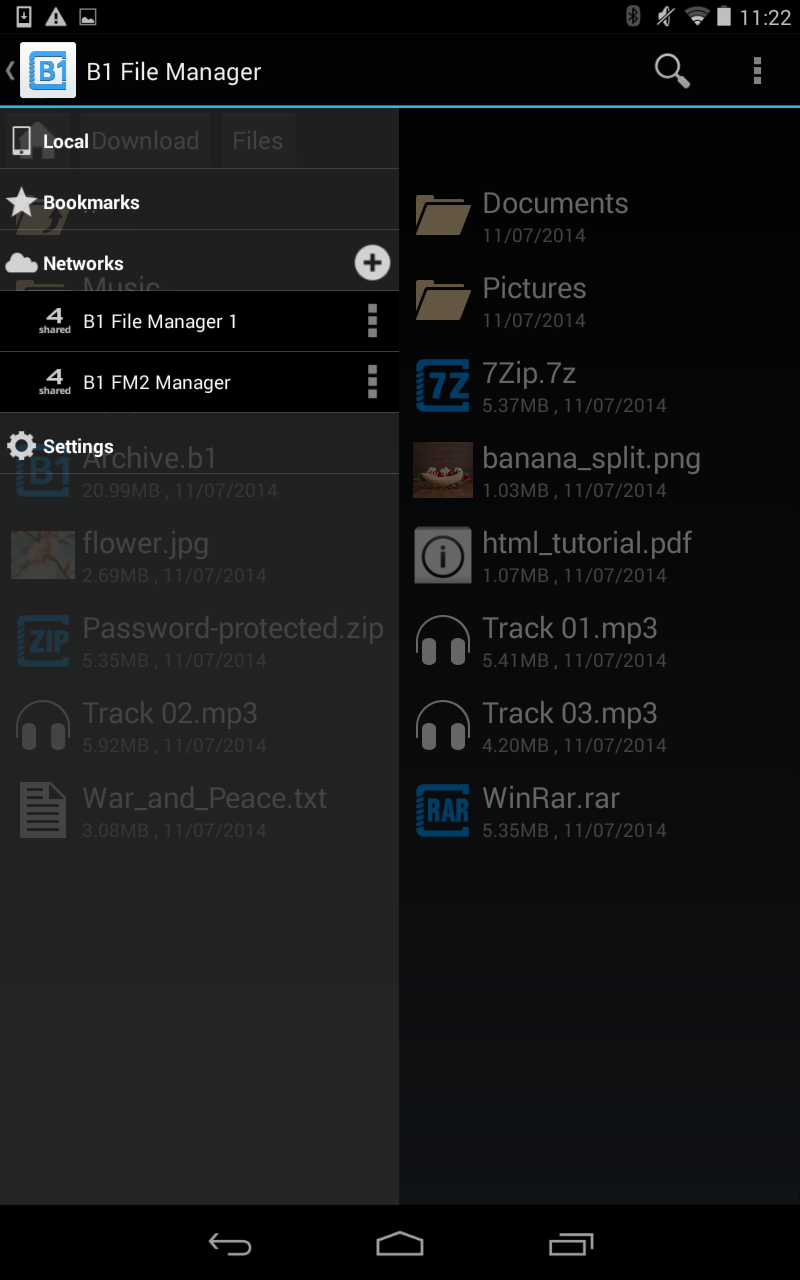The image size is (800, 1280).
Task: Open Bookmarks in the drawer
Action: pyautogui.click(x=200, y=202)
